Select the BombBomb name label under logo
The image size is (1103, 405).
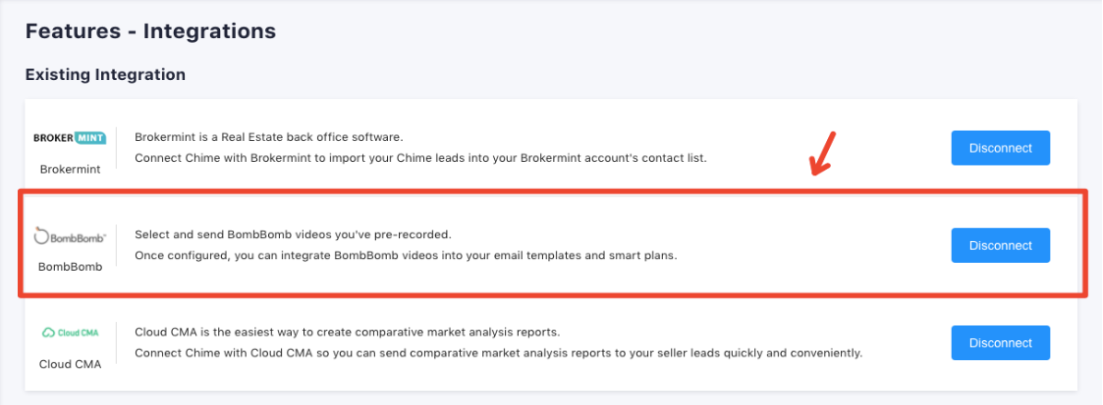tap(70, 267)
